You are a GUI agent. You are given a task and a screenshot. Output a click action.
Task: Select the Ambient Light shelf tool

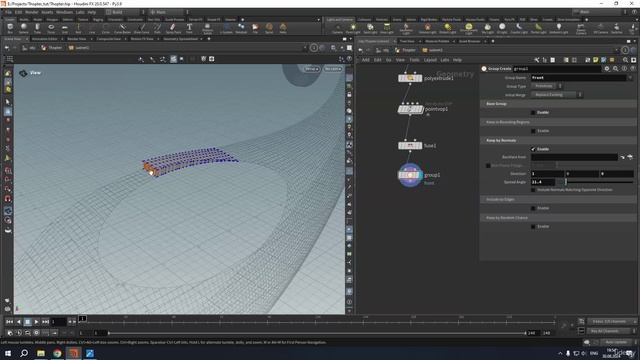coord(558,29)
